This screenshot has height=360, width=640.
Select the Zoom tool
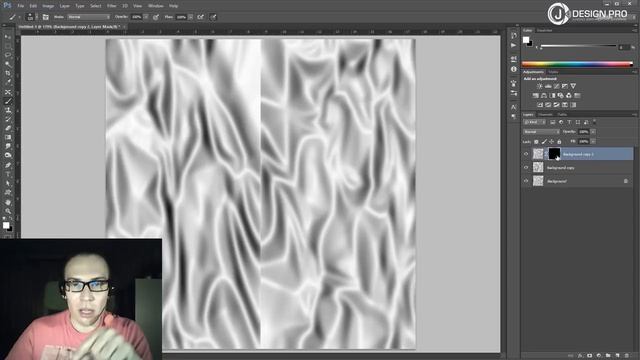pos(8,211)
